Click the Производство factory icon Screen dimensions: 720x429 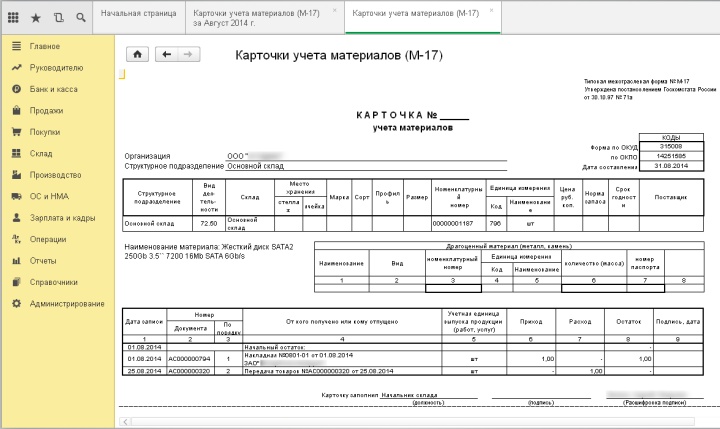click(x=17, y=175)
